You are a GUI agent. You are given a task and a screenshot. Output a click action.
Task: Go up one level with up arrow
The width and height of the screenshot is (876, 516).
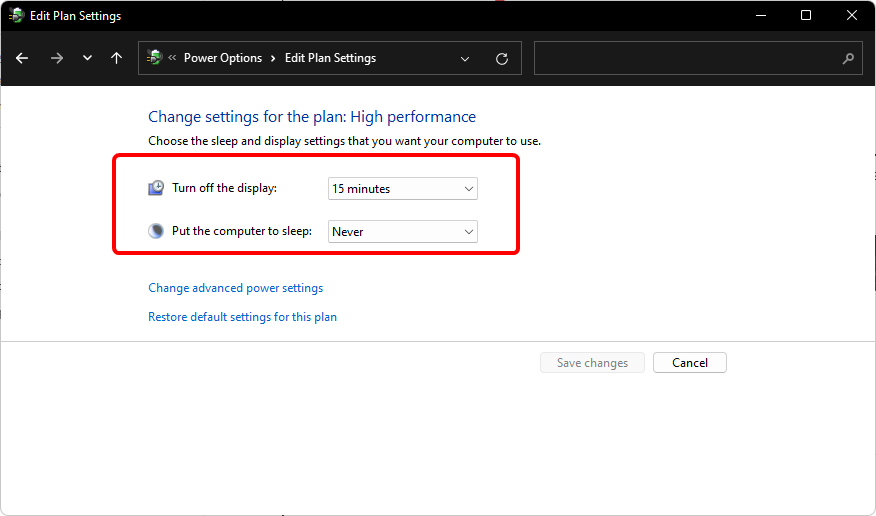pyautogui.click(x=116, y=58)
